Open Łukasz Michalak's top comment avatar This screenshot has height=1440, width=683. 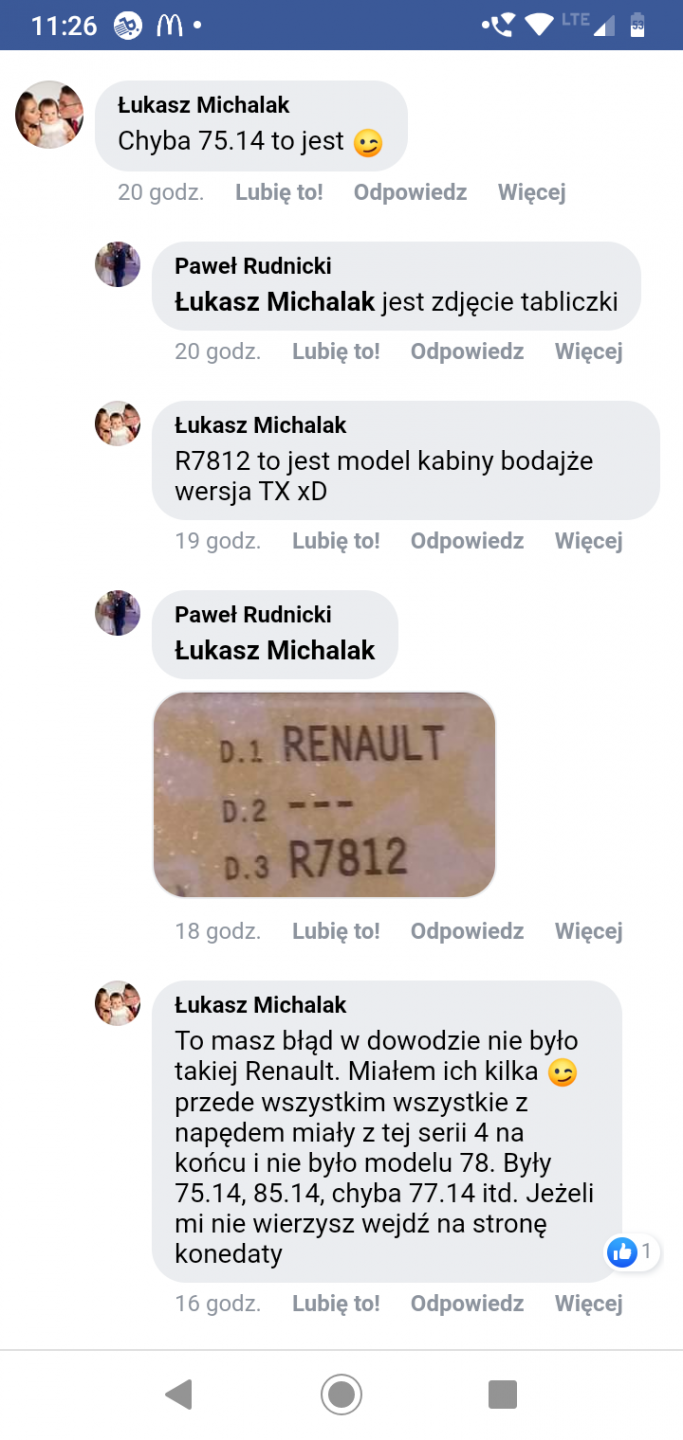point(49,114)
